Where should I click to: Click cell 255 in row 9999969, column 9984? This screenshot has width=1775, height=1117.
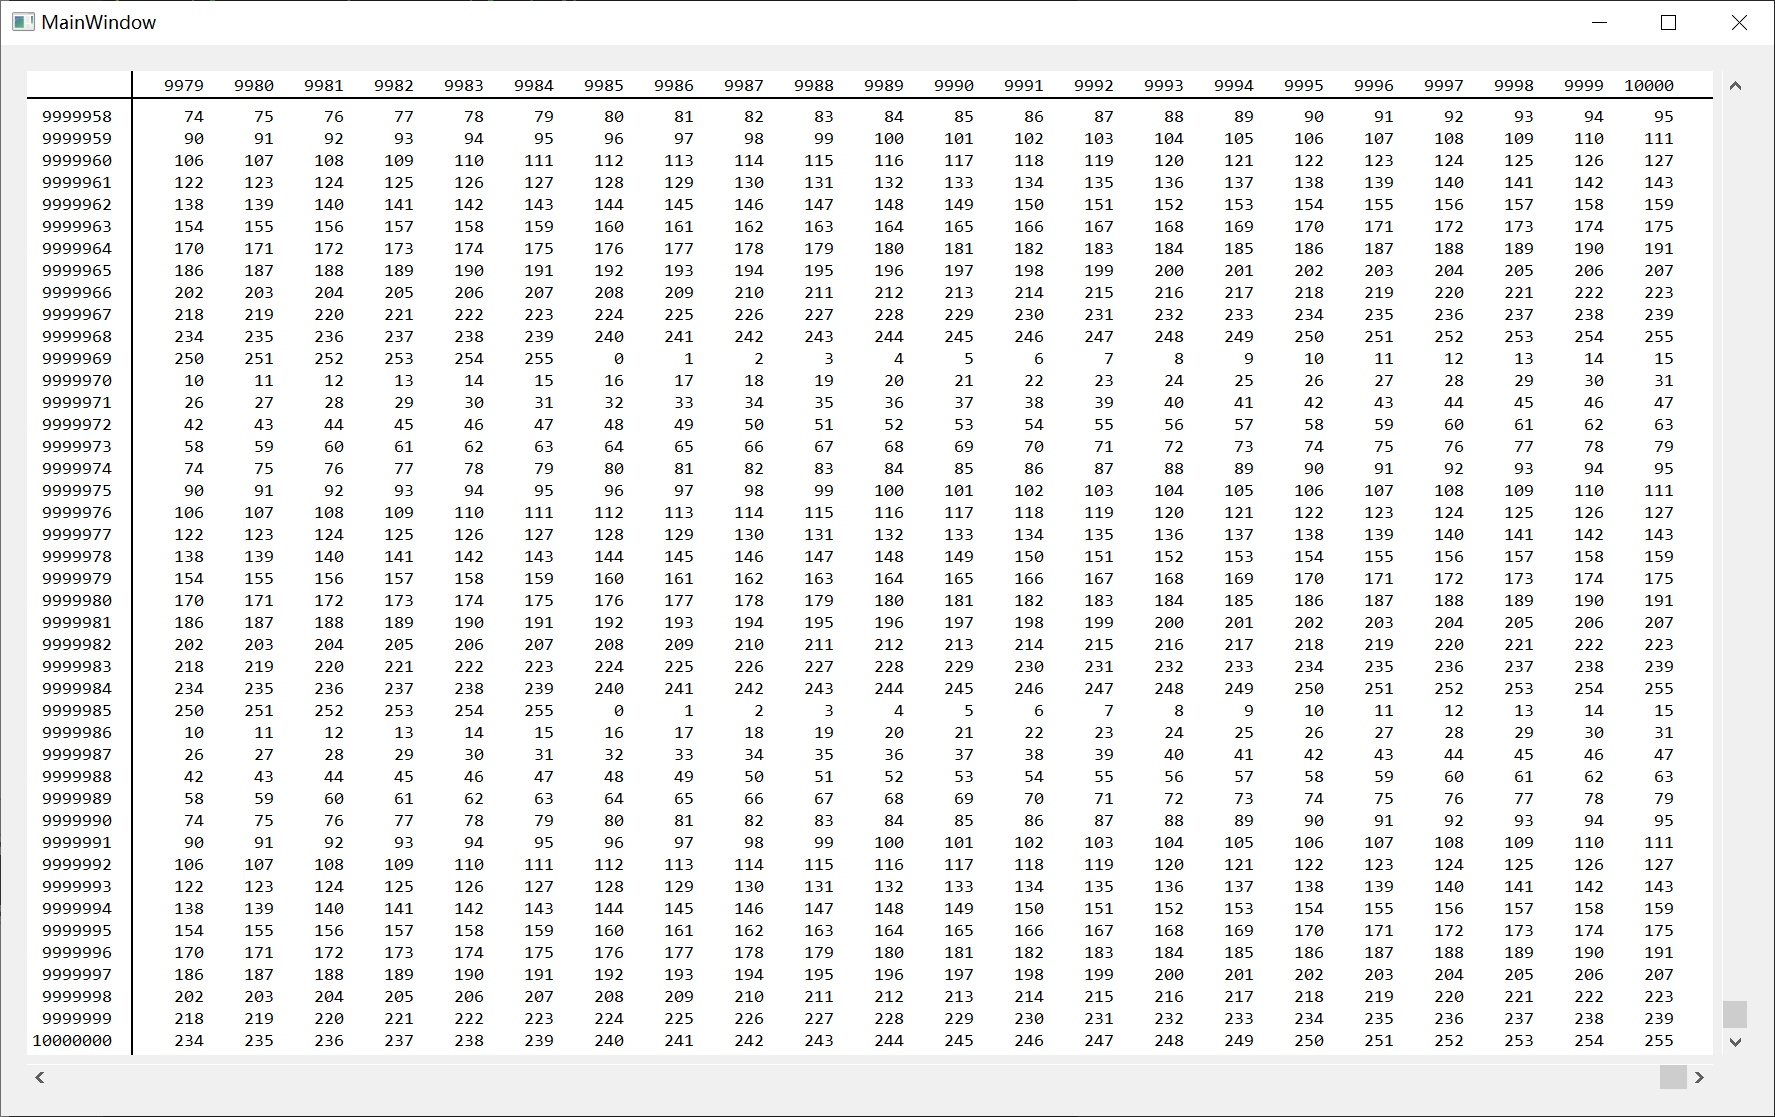(539, 359)
